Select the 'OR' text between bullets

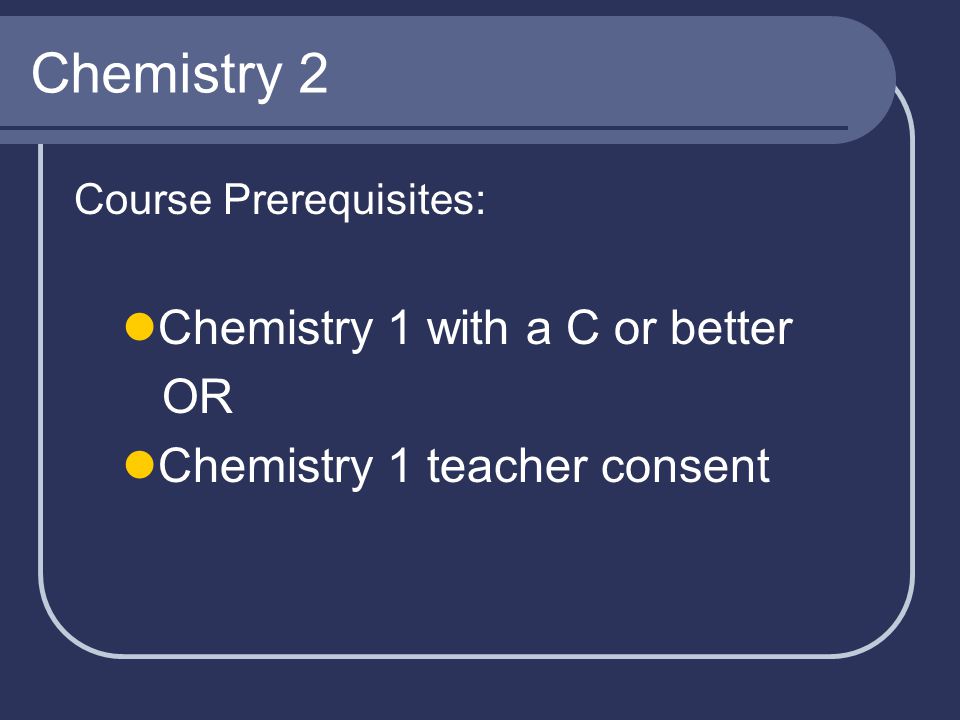tap(198, 397)
